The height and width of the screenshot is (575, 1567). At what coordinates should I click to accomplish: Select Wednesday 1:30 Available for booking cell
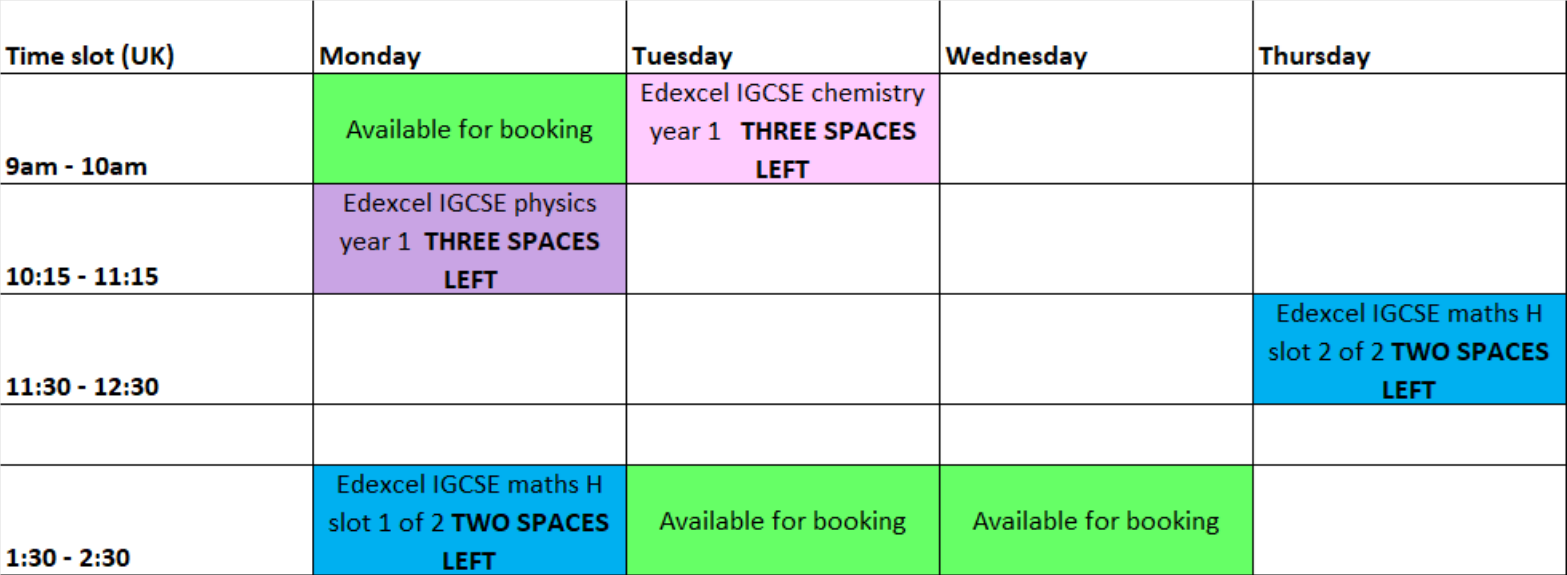tap(1096, 520)
